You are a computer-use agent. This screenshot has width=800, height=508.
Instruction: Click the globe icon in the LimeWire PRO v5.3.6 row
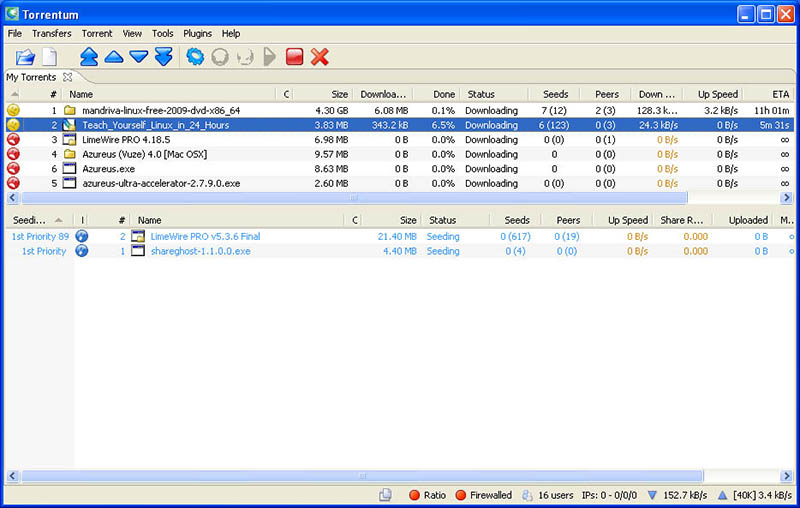point(82,236)
